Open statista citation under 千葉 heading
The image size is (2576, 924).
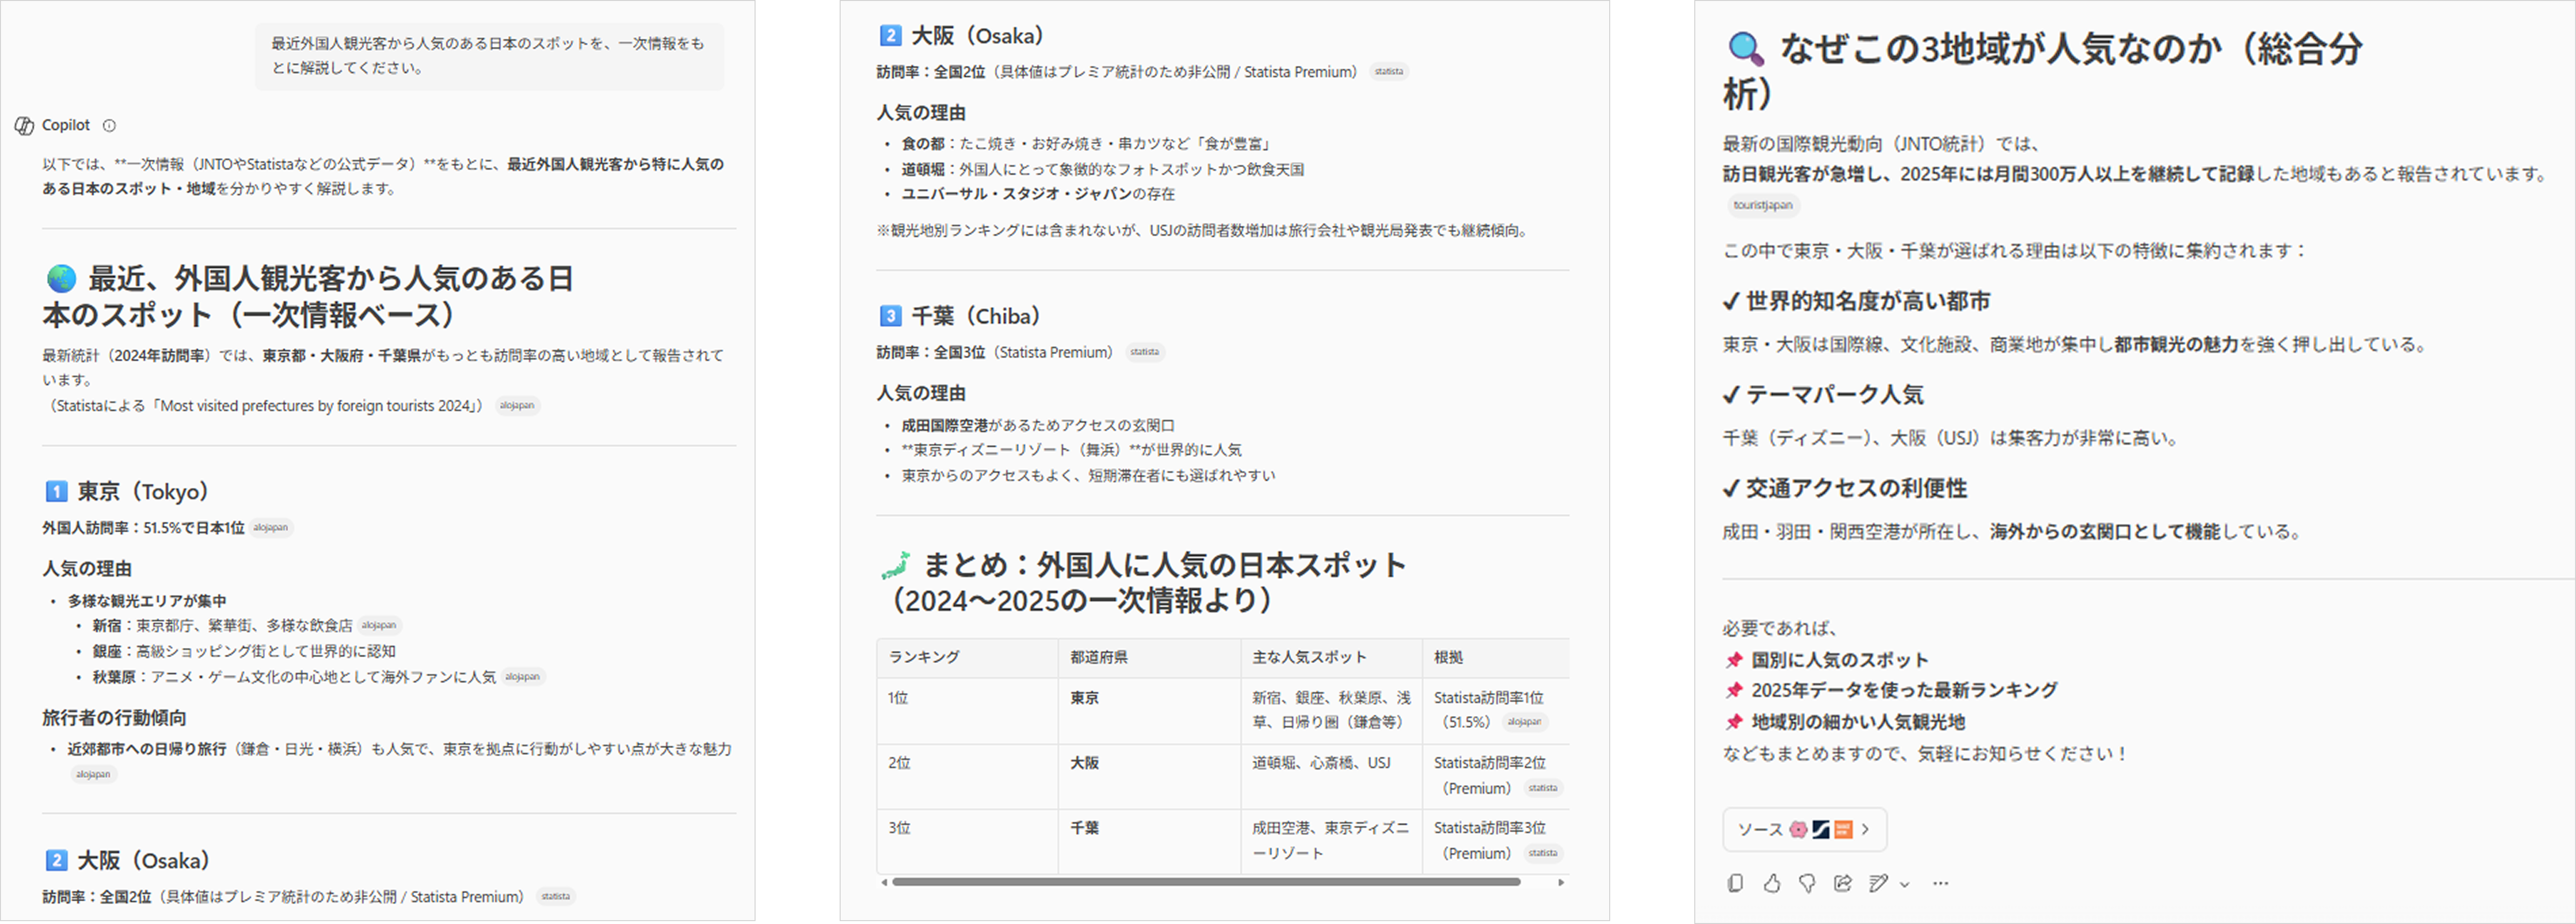pos(1144,352)
